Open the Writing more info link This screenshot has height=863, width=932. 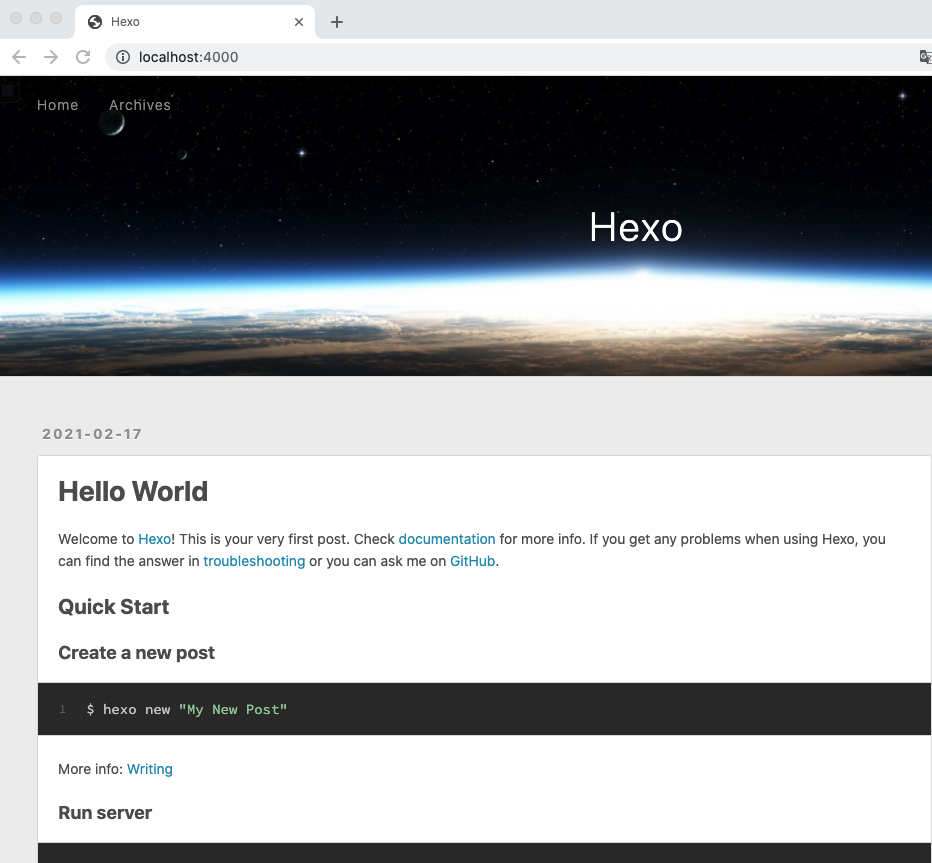click(x=150, y=769)
